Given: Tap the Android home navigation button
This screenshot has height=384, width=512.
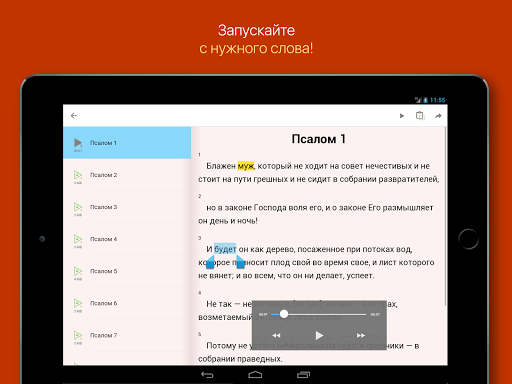Looking at the screenshot, I should 255,375.
